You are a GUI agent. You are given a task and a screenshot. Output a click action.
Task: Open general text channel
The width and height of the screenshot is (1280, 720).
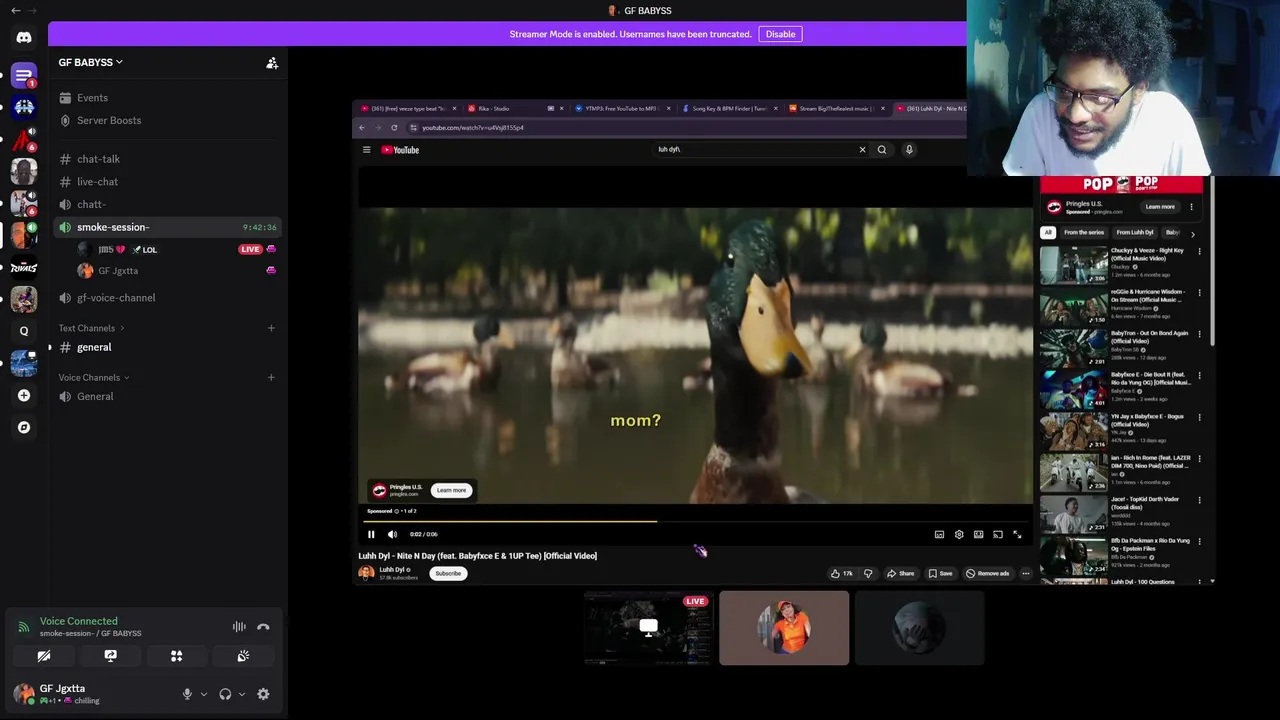(x=168, y=347)
